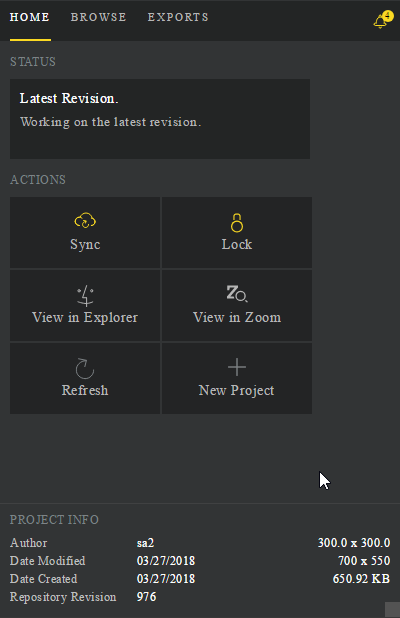400x618 pixels.
Task: Switch to the Browse tab
Action: [x=99, y=17]
